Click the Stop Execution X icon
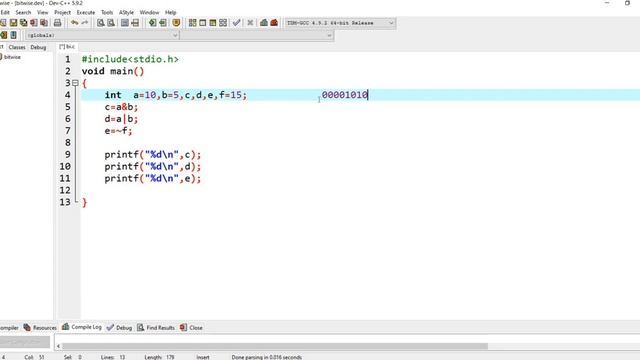The height and width of the screenshot is (360, 640). [x=250, y=23]
